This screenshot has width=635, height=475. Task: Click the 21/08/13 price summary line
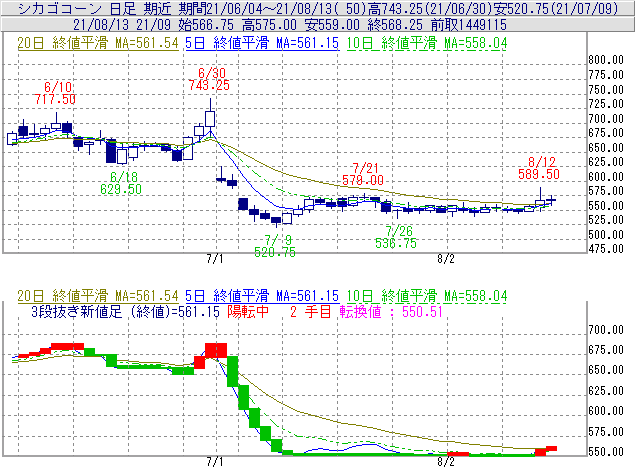[x=290, y=25]
